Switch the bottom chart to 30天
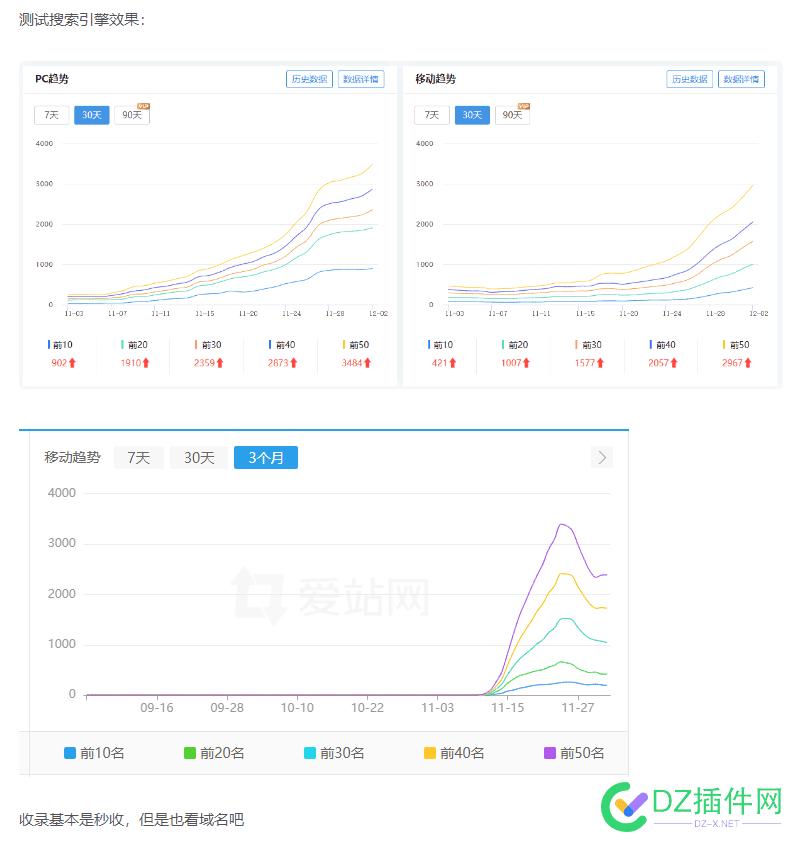The image size is (801, 847). (199, 458)
